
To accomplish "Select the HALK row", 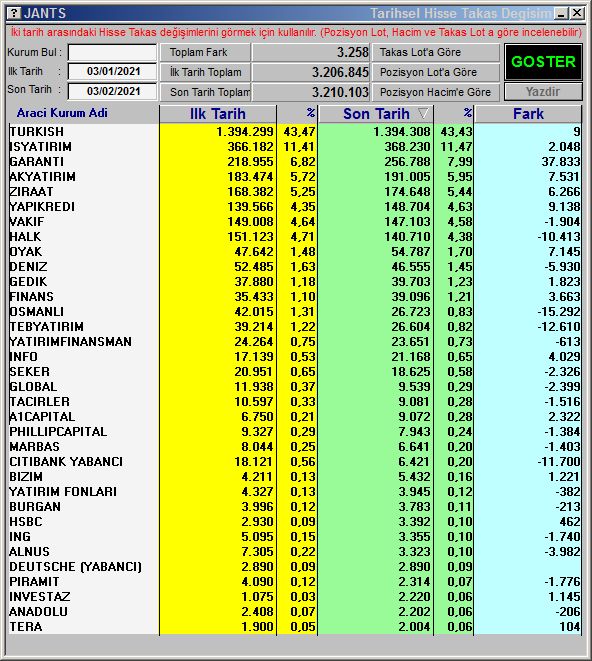I will [295, 237].
